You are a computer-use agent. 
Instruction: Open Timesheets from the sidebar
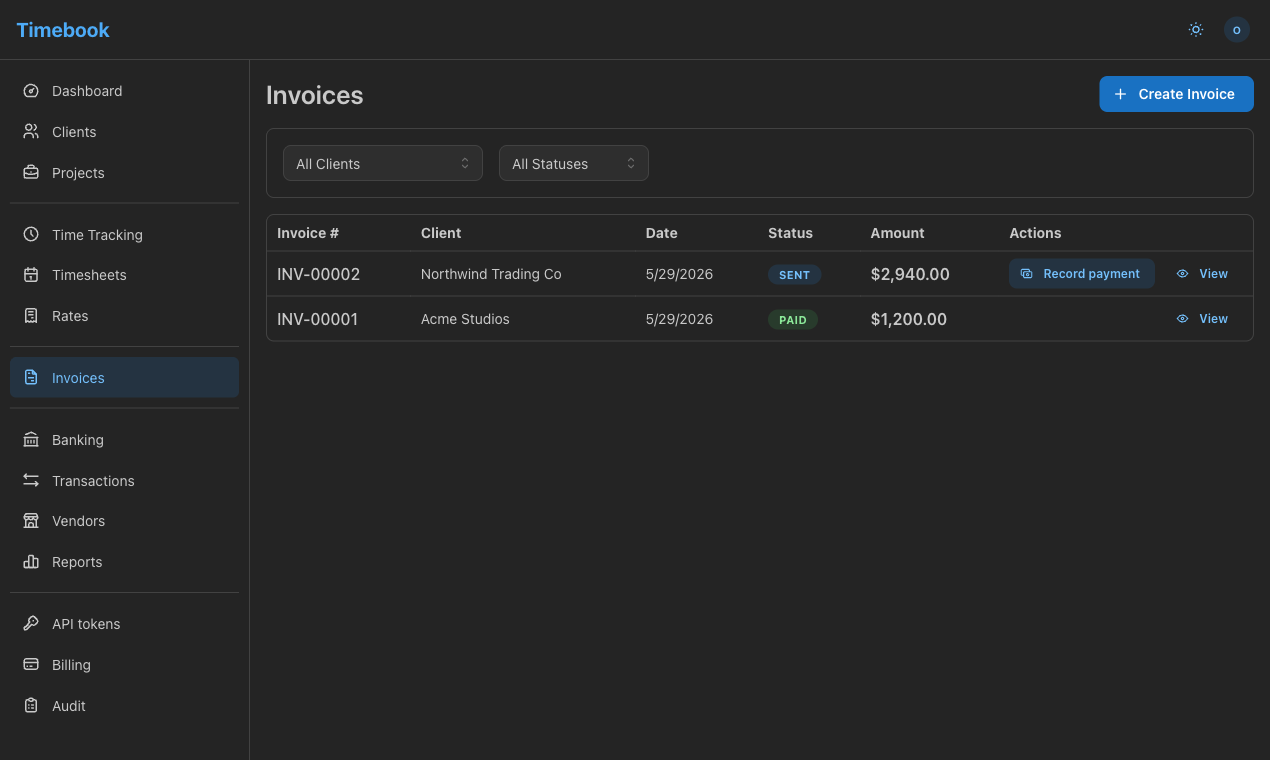(124, 275)
